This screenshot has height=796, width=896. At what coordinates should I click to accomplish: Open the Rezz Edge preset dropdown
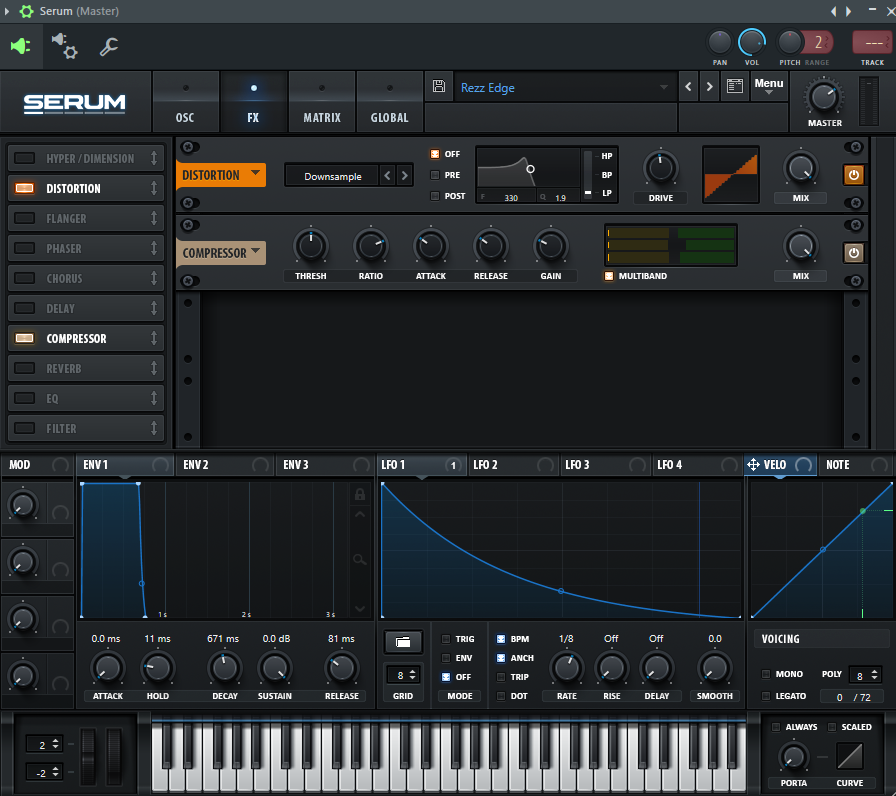pos(565,87)
